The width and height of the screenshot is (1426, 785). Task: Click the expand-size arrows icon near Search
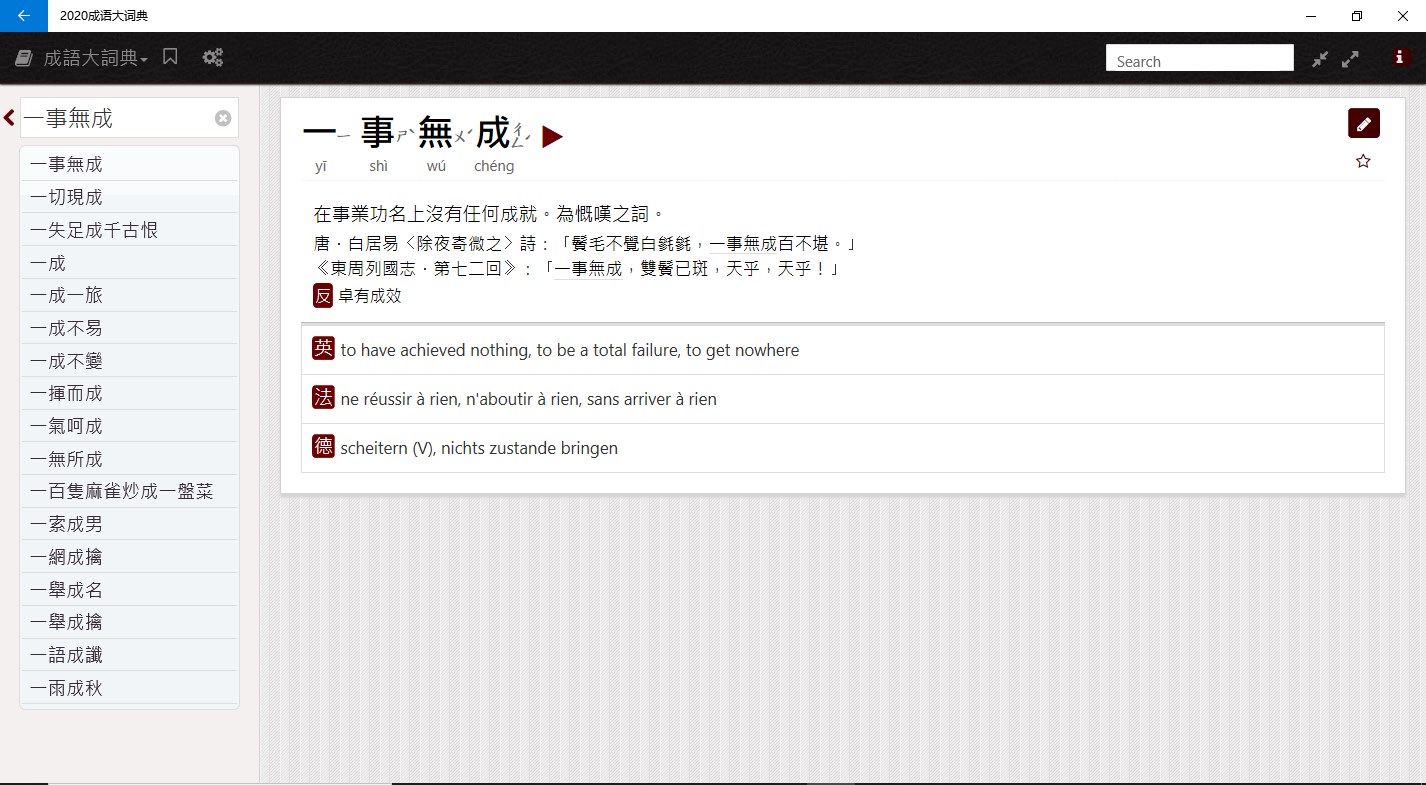(1351, 59)
